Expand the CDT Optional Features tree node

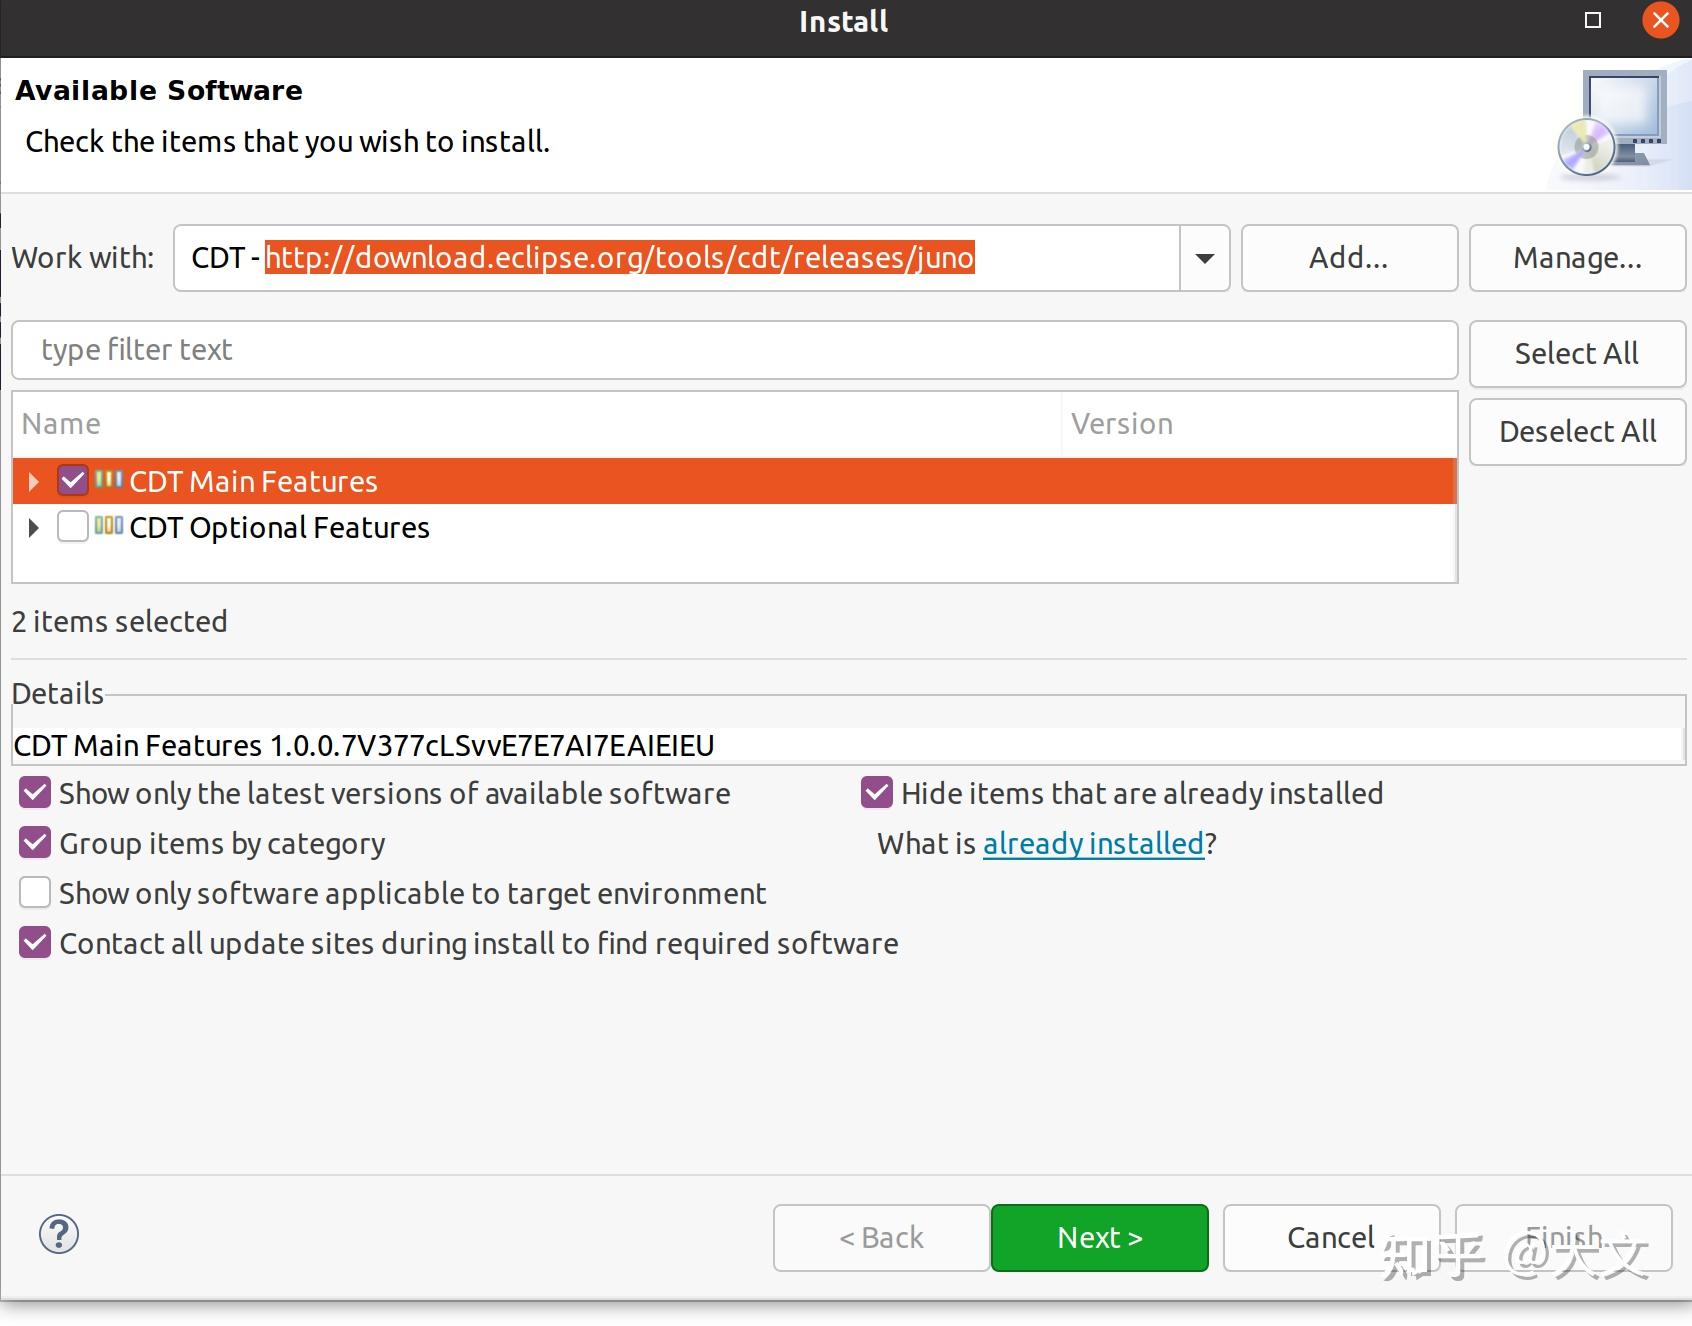coord(33,528)
